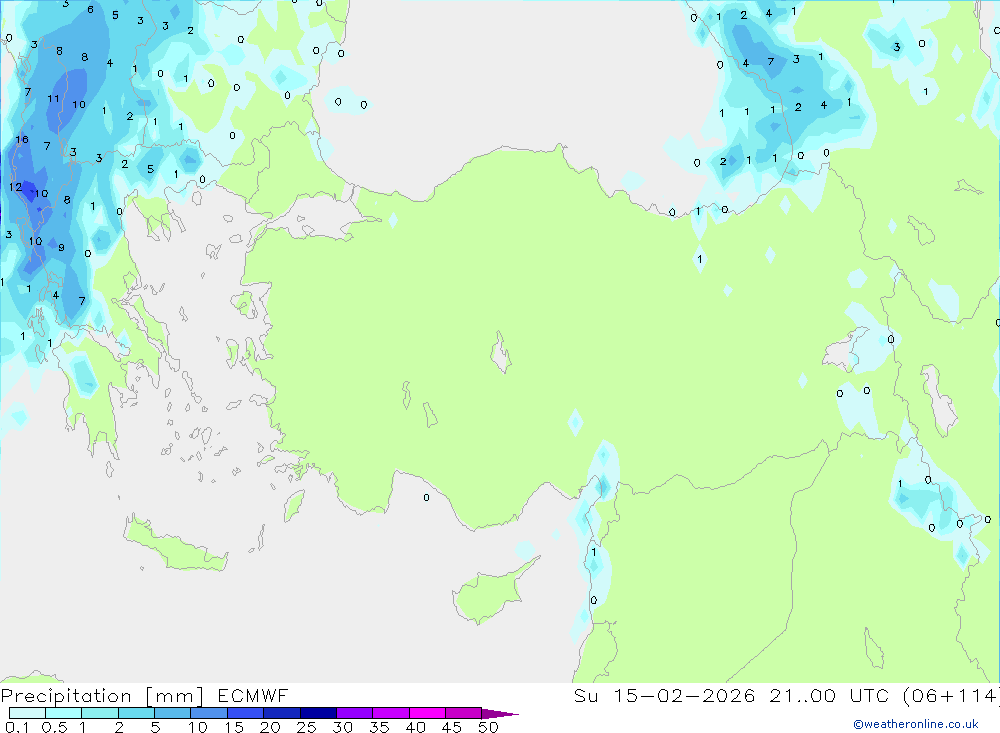Click the '25' legend scale label

(x=307, y=727)
